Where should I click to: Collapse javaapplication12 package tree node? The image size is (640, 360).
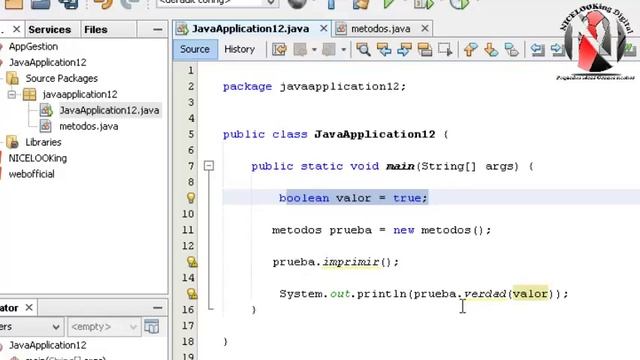[12, 95]
